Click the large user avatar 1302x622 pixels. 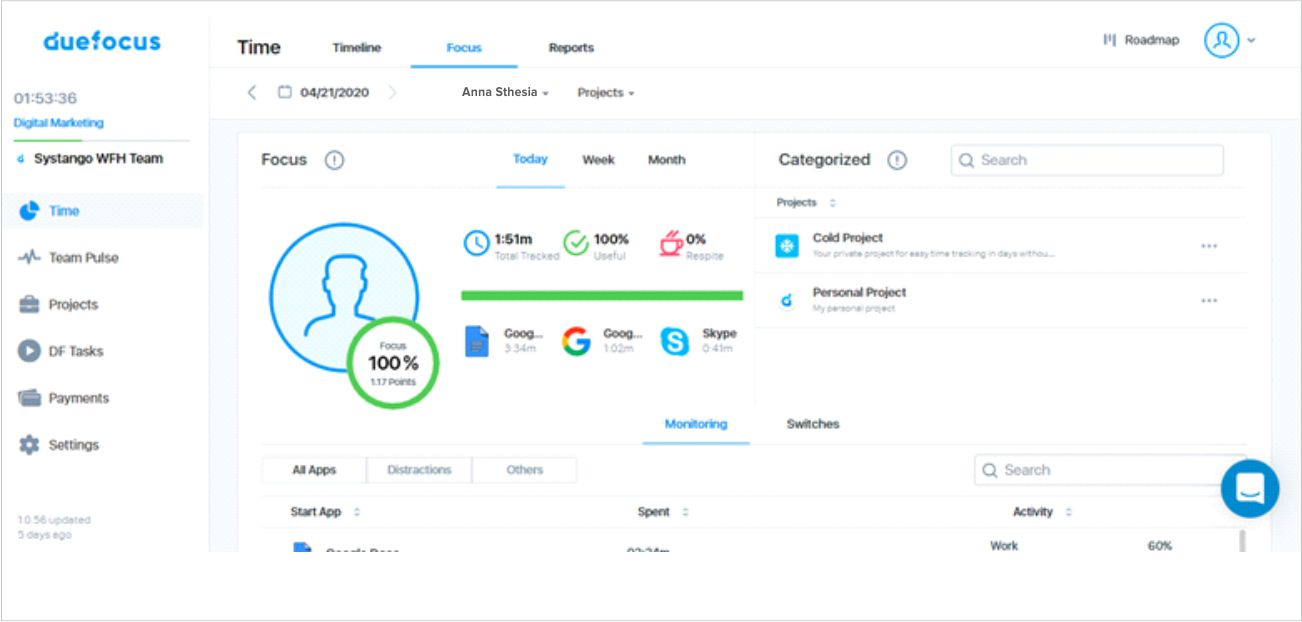pos(344,297)
